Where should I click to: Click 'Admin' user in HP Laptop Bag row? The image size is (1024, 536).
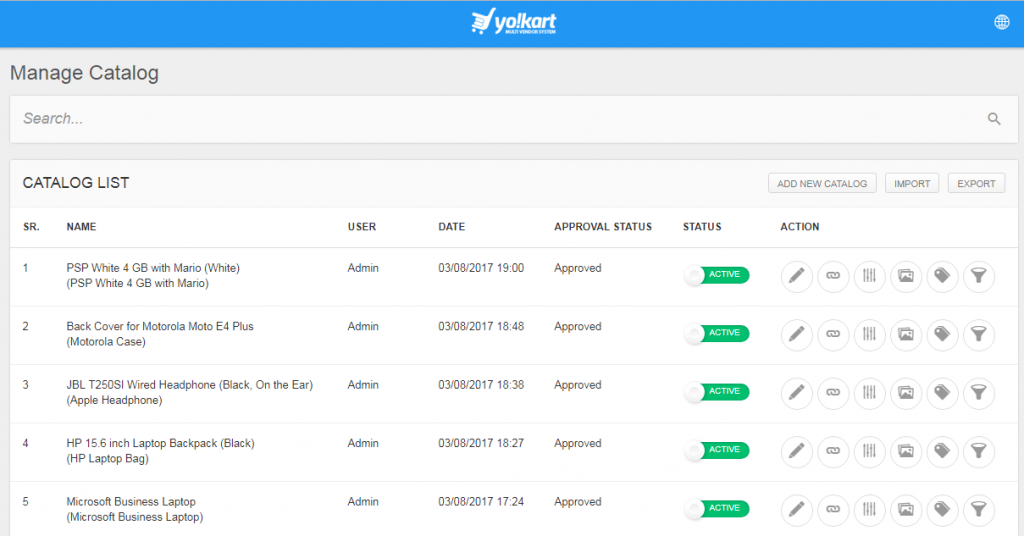pyautogui.click(x=363, y=443)
